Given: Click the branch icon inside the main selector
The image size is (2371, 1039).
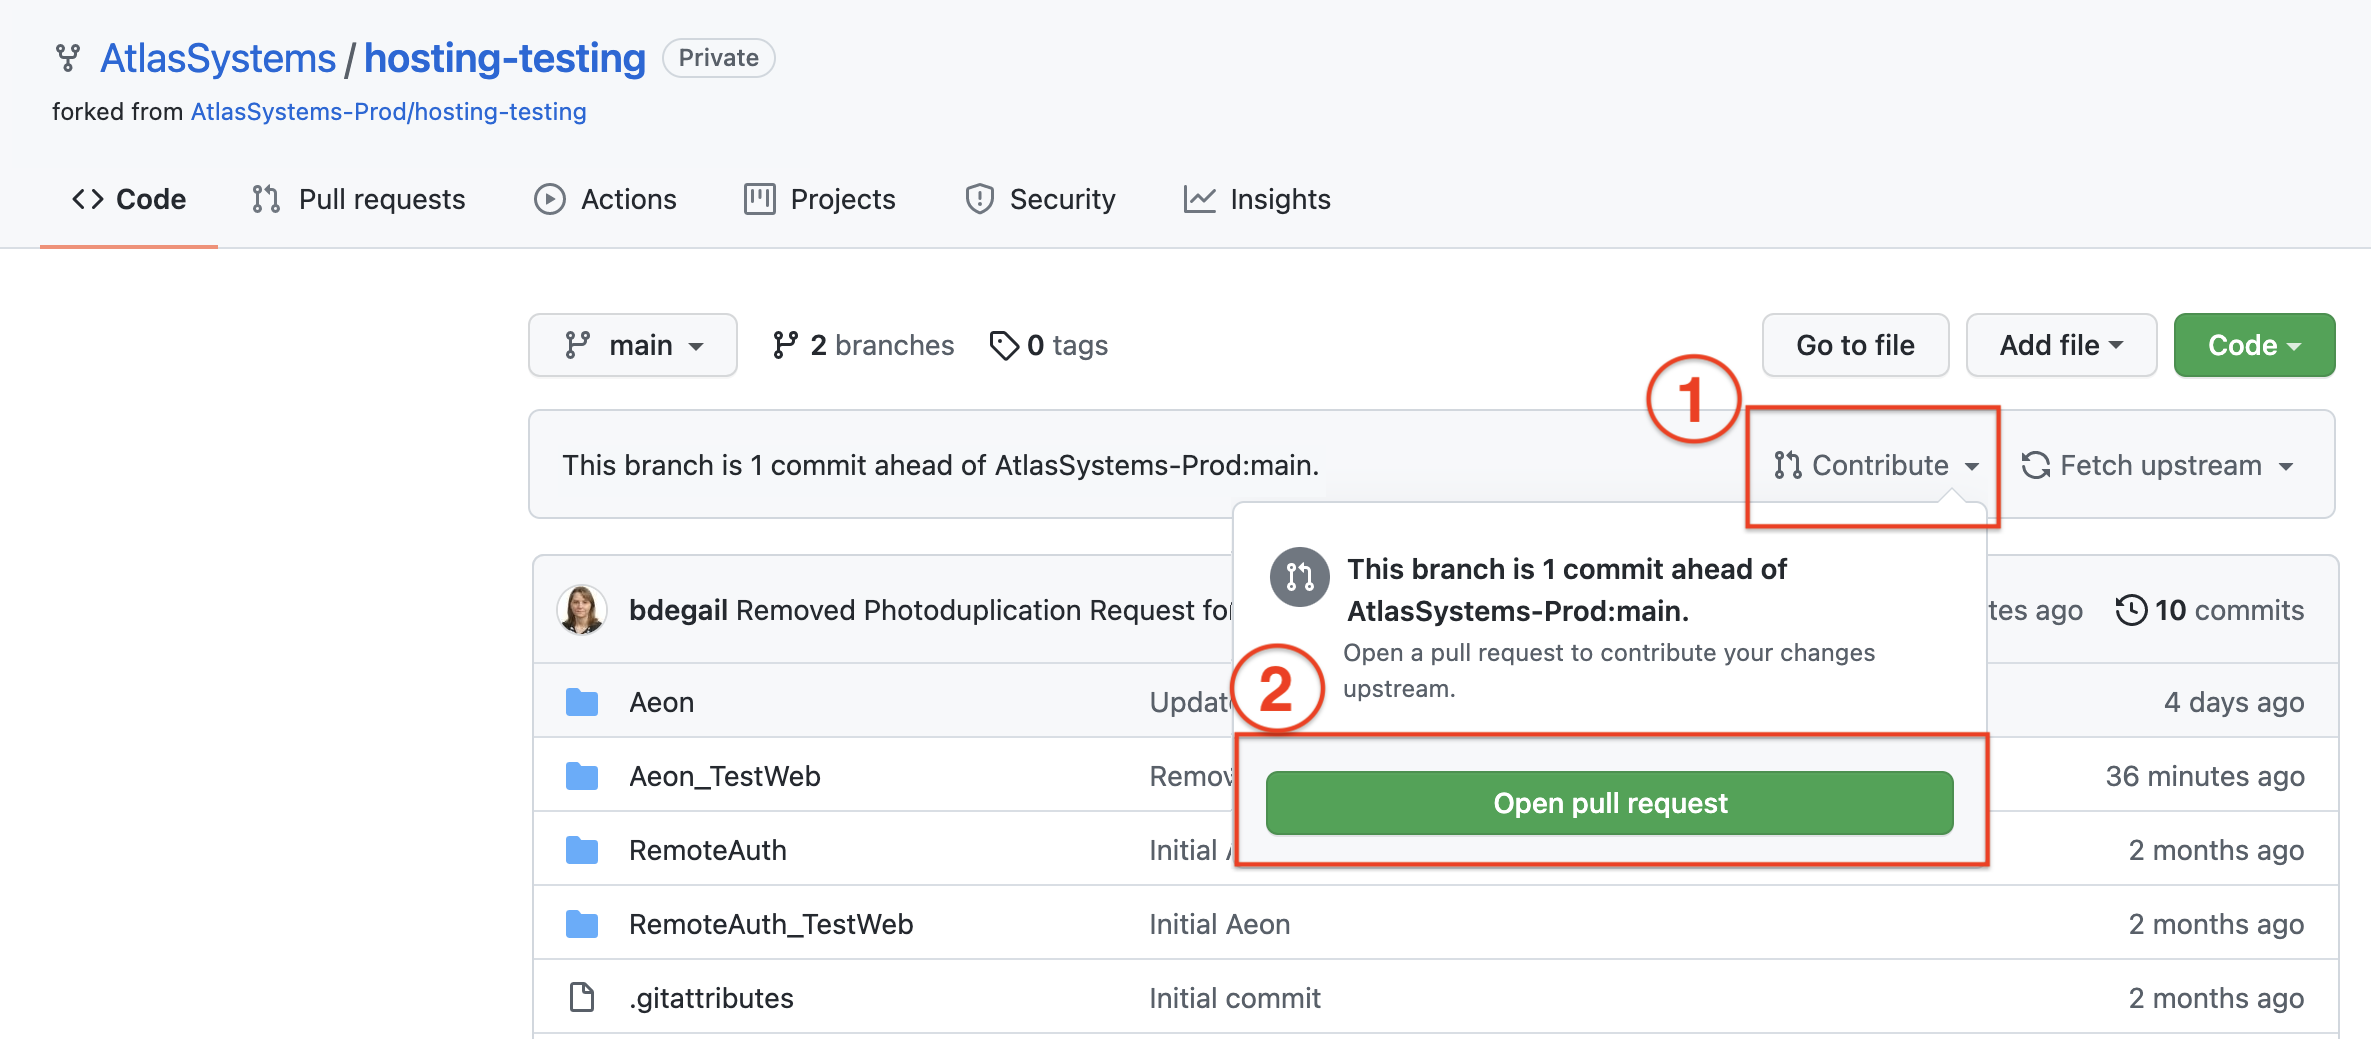Looking at the screenshot, I should coord(577,344).
